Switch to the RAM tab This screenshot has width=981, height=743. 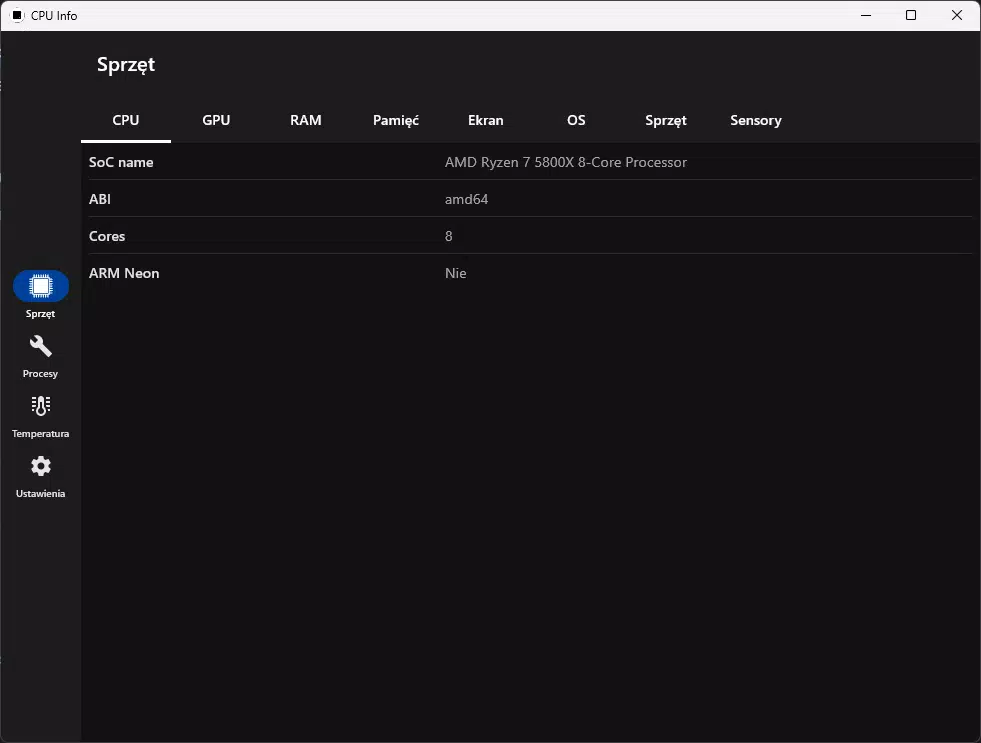click(305, 120)
